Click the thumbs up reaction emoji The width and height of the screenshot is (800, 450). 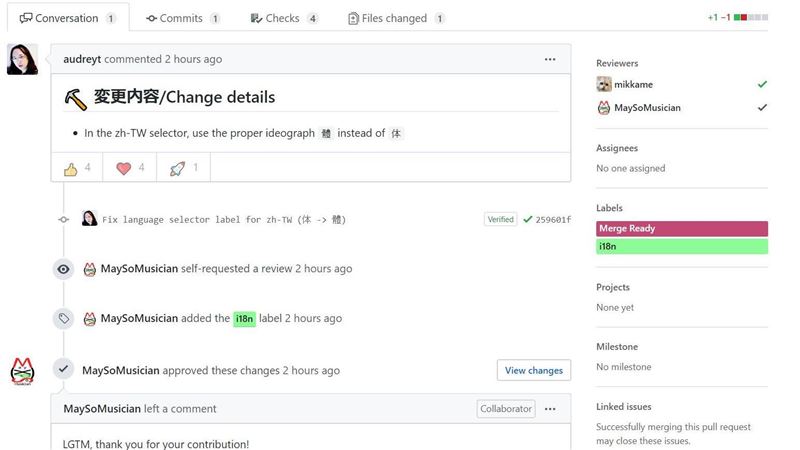click(71, 168)
